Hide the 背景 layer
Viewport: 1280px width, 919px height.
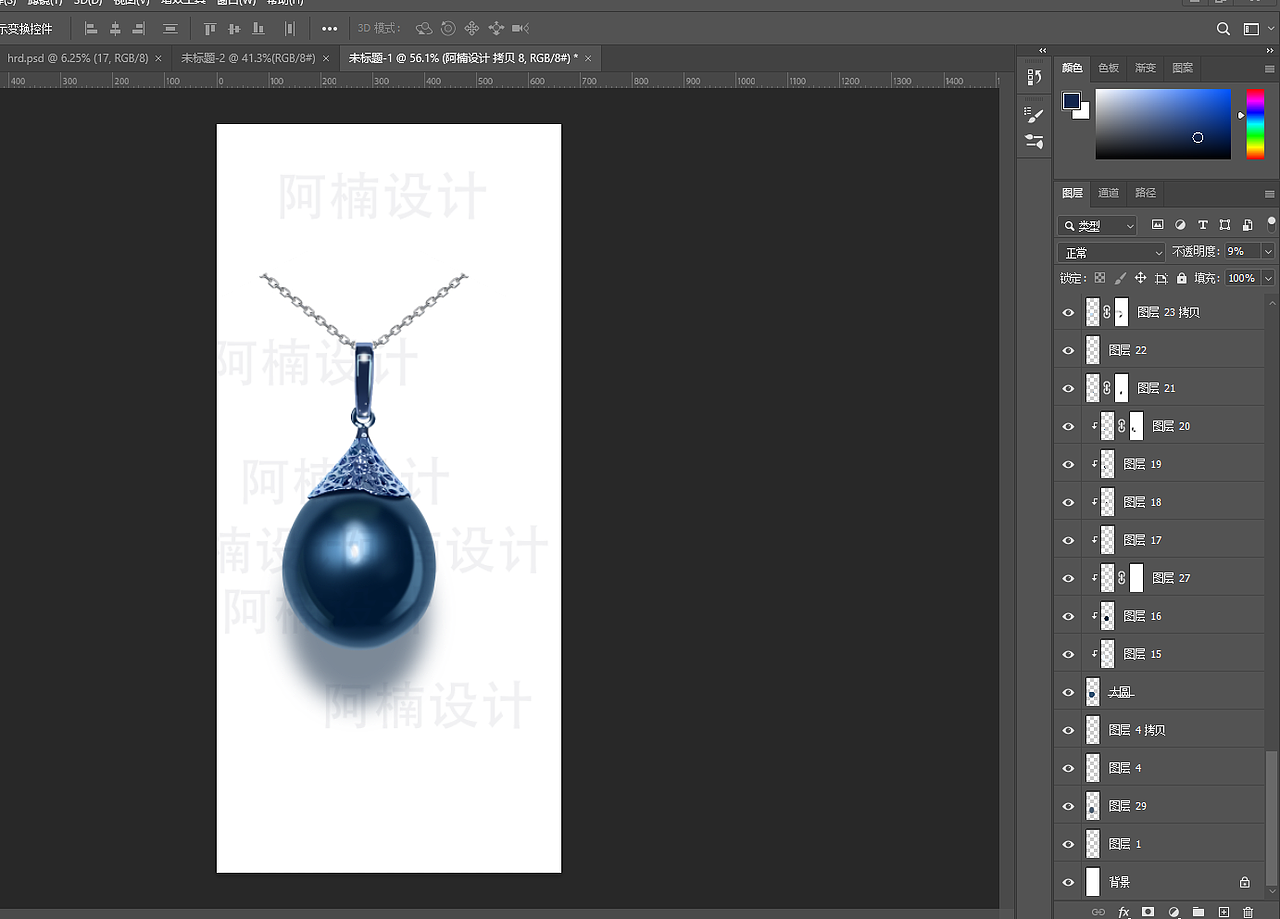point(1068,882)
